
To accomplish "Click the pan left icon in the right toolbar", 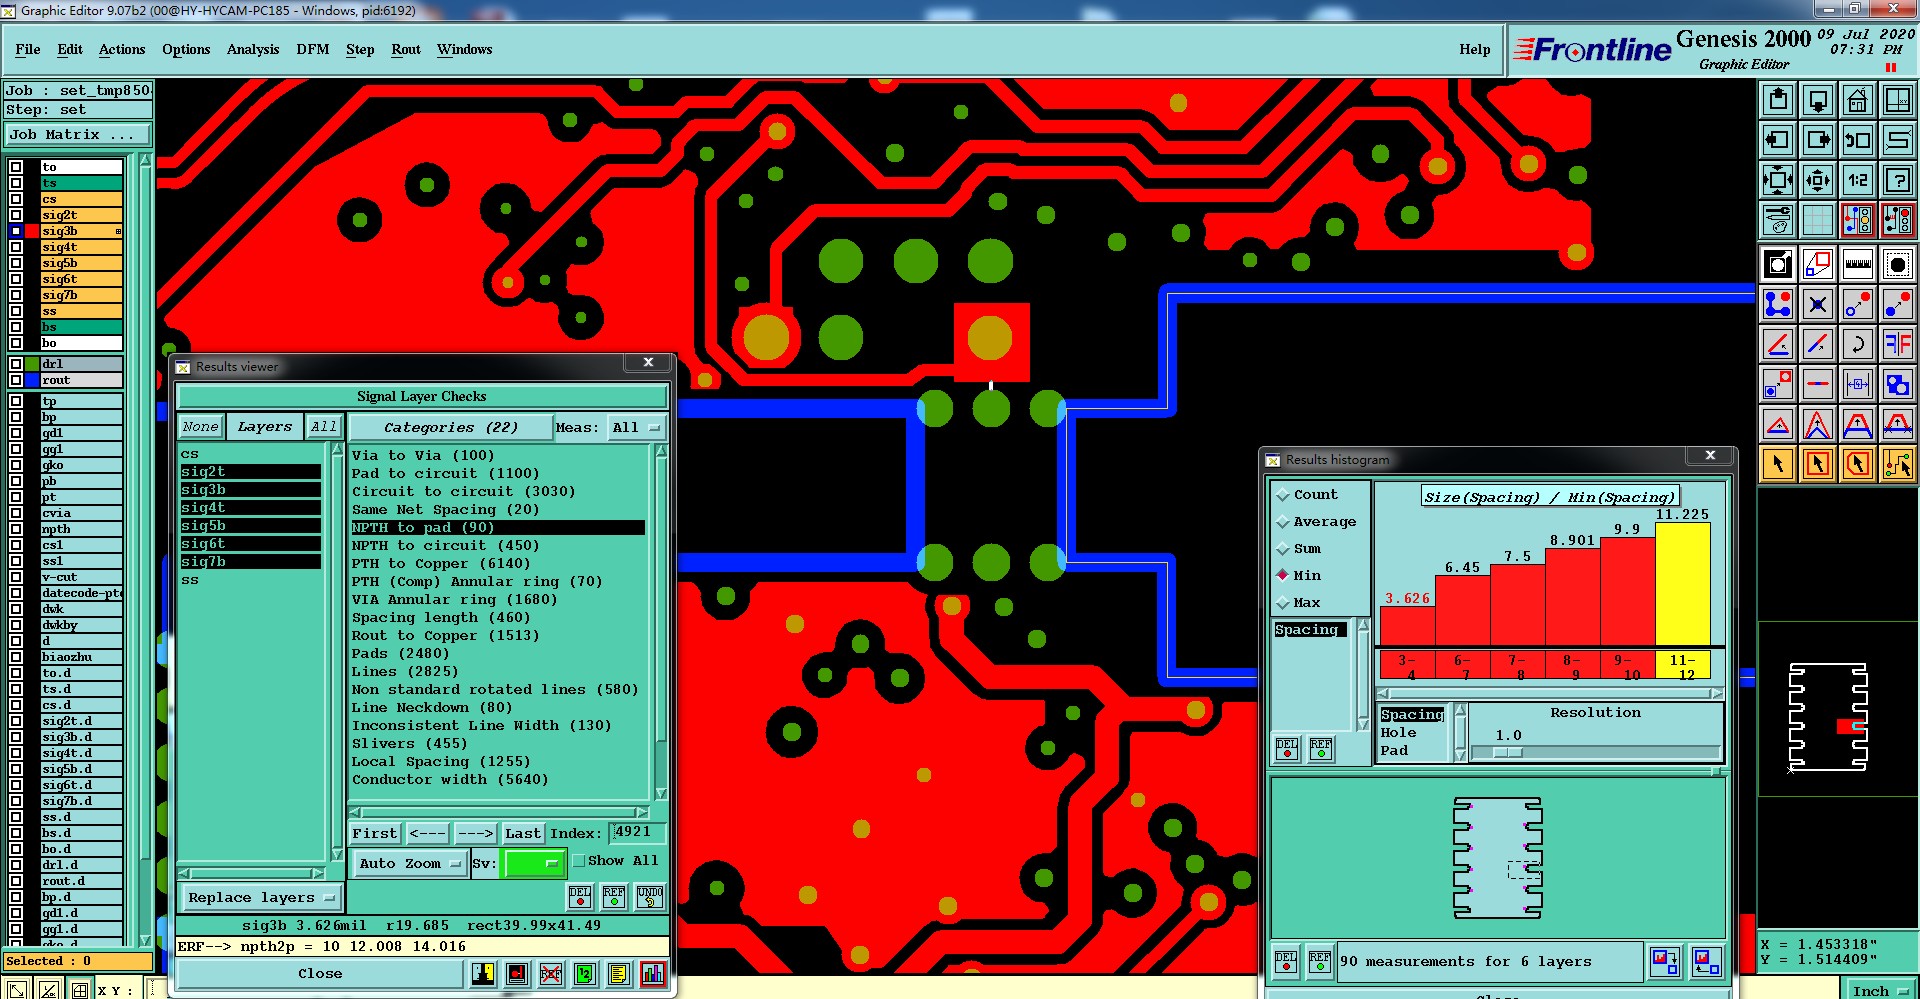I will click(x=1778, y=140).
